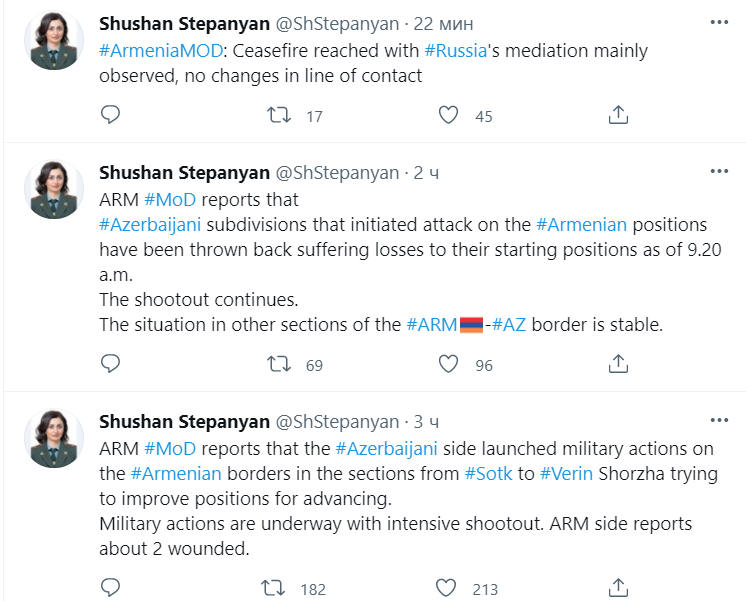Open more options on the 2 ч tweet
This screenshot has height=601, width=746.
click(718, 172)
